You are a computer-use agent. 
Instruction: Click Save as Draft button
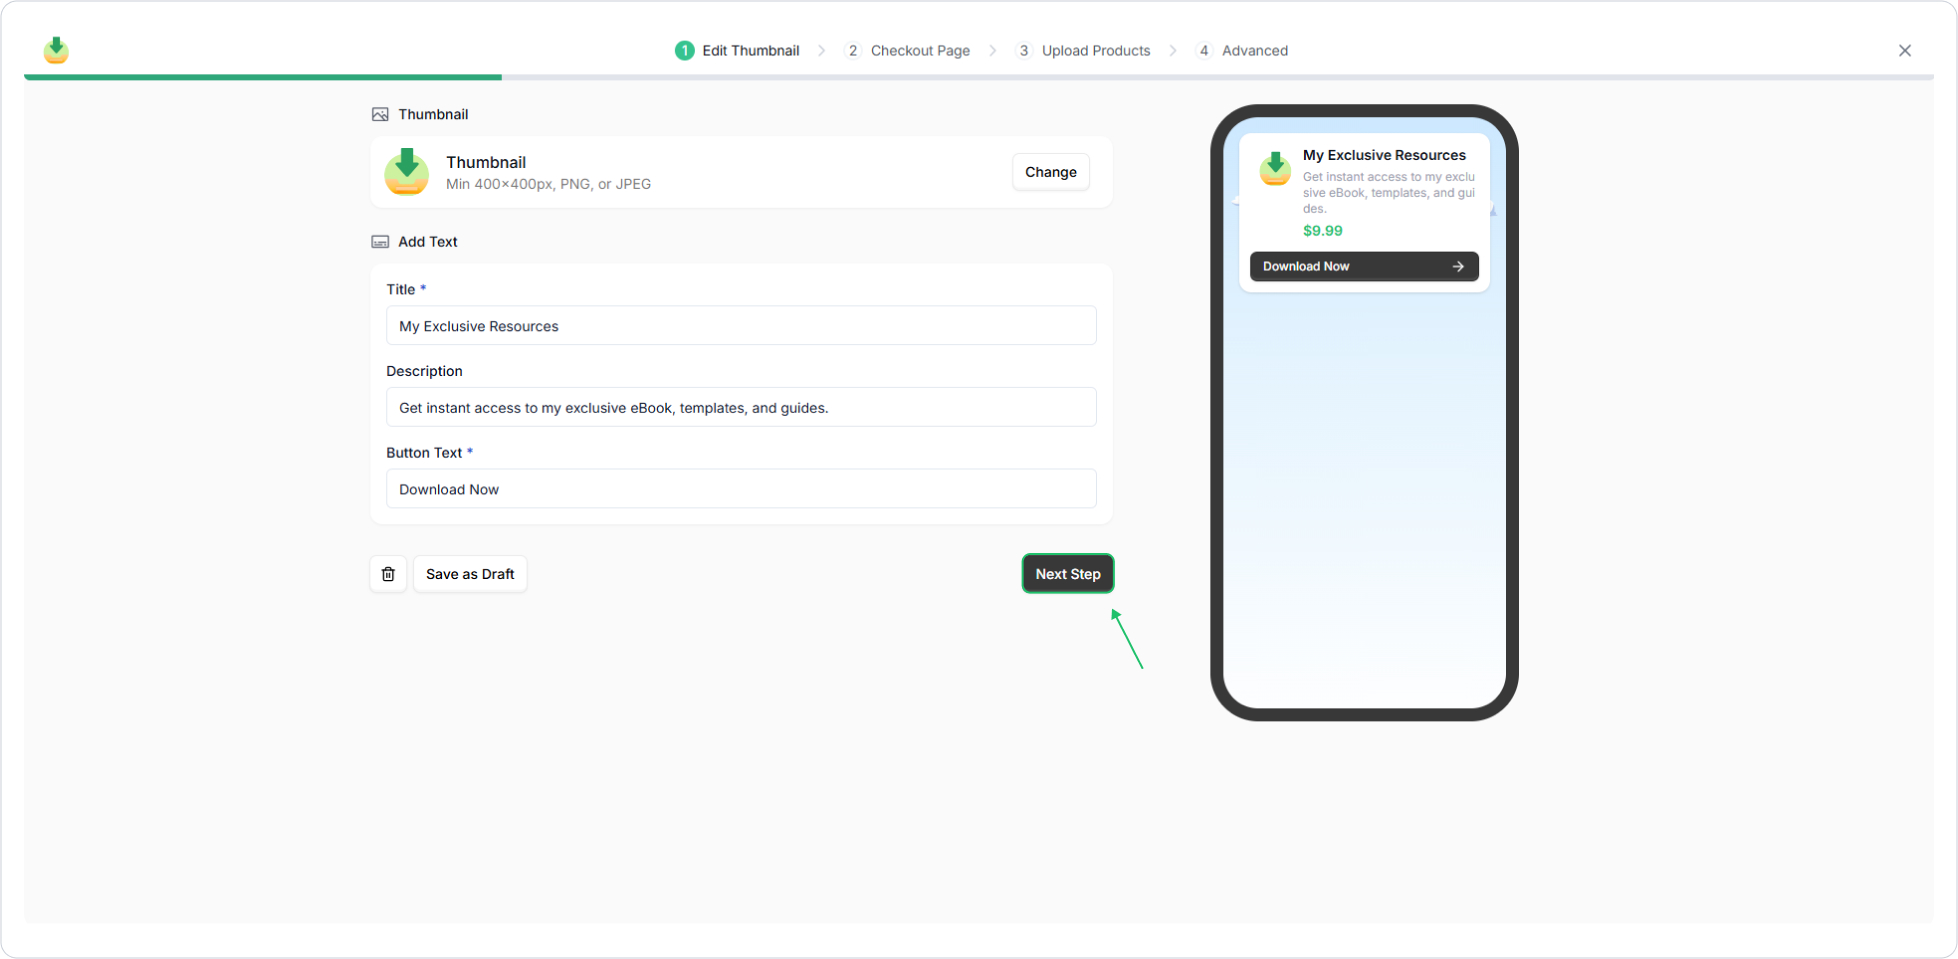[470, 574]
